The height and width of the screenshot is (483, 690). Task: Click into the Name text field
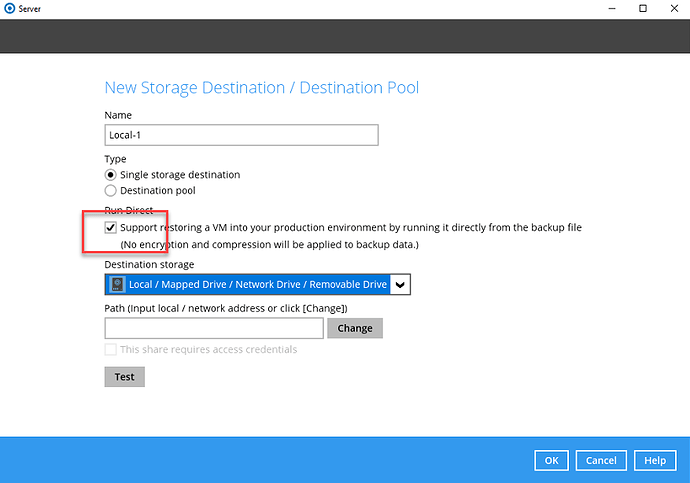[241, 135]
